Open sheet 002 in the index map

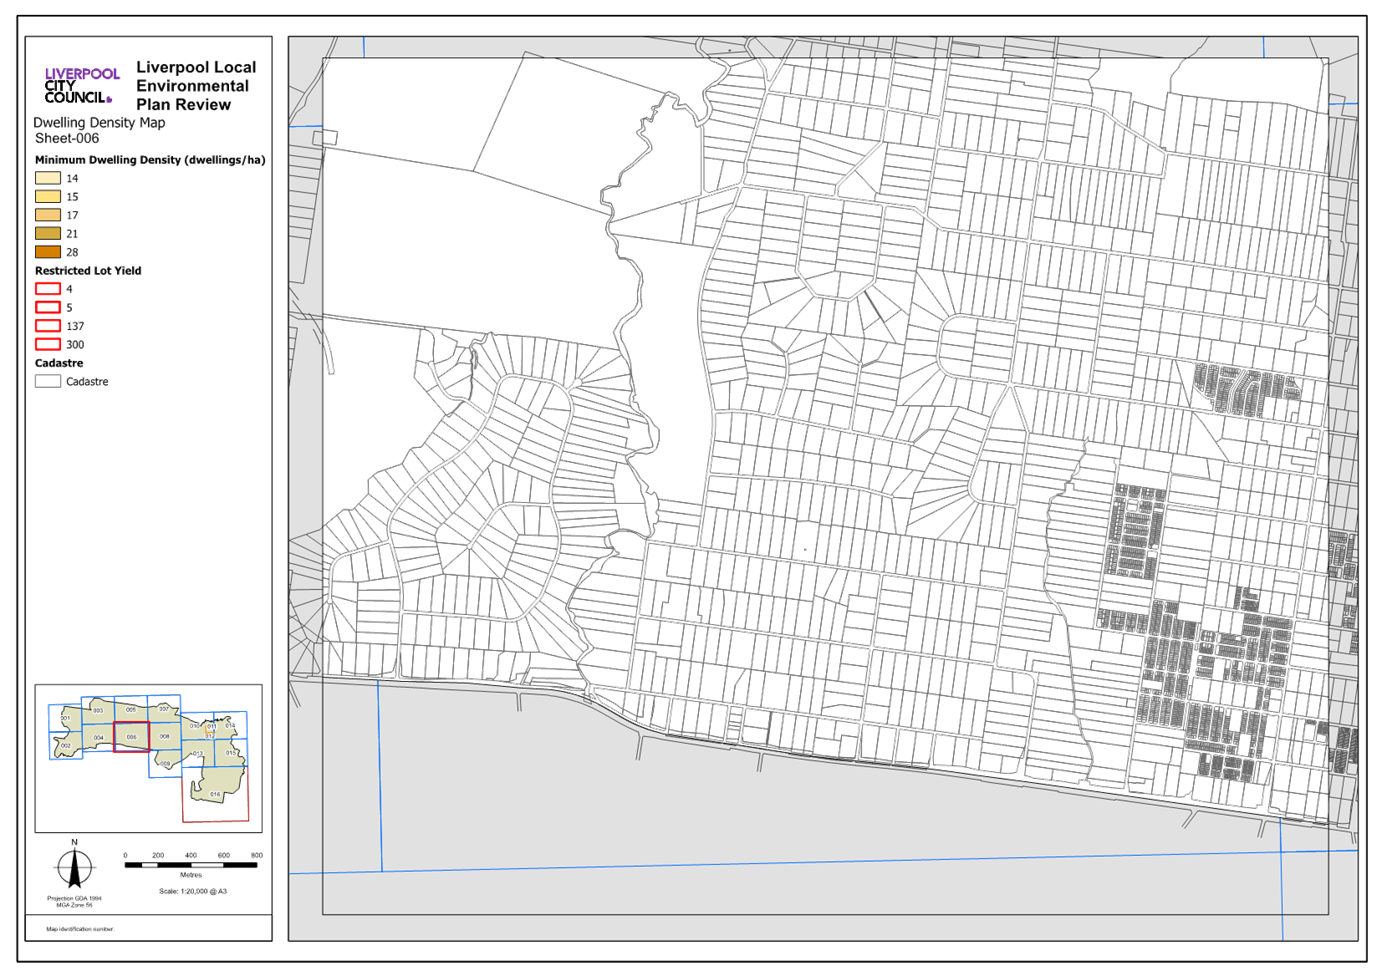pos(66,746)
